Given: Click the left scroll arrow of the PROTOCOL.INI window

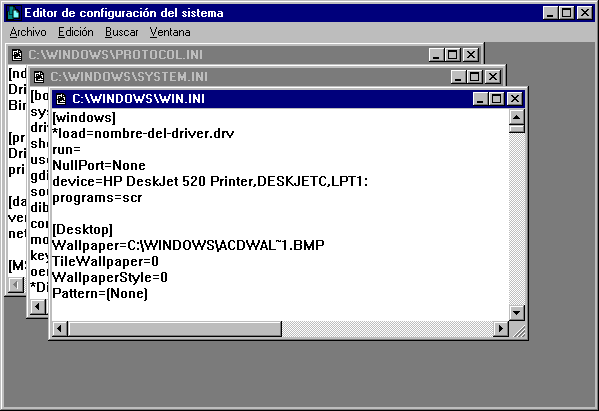Looking at the screenshot, I should click(16, 285).
